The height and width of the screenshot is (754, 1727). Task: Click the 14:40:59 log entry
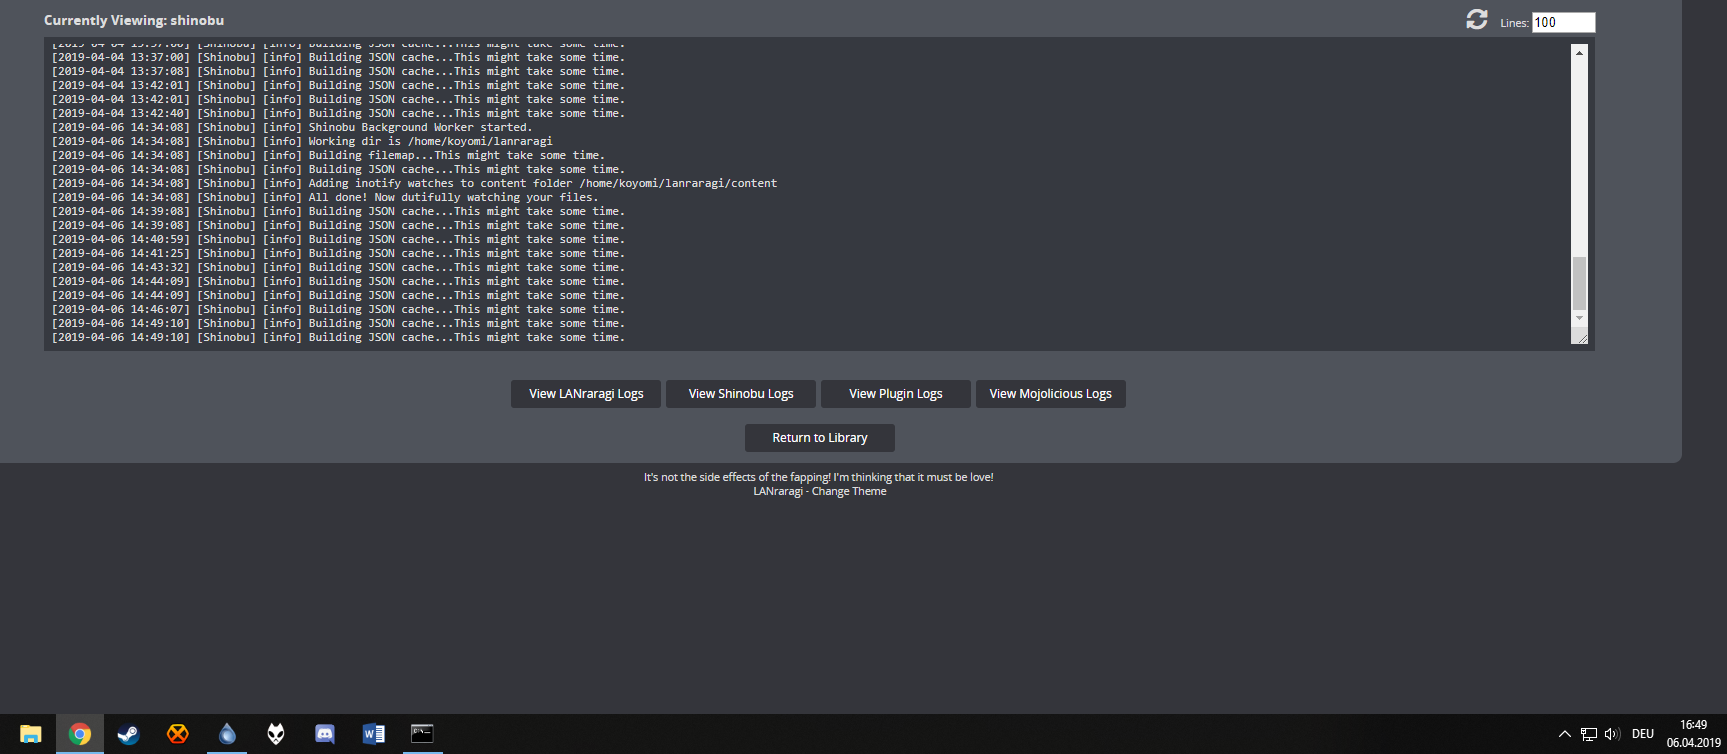338,239
